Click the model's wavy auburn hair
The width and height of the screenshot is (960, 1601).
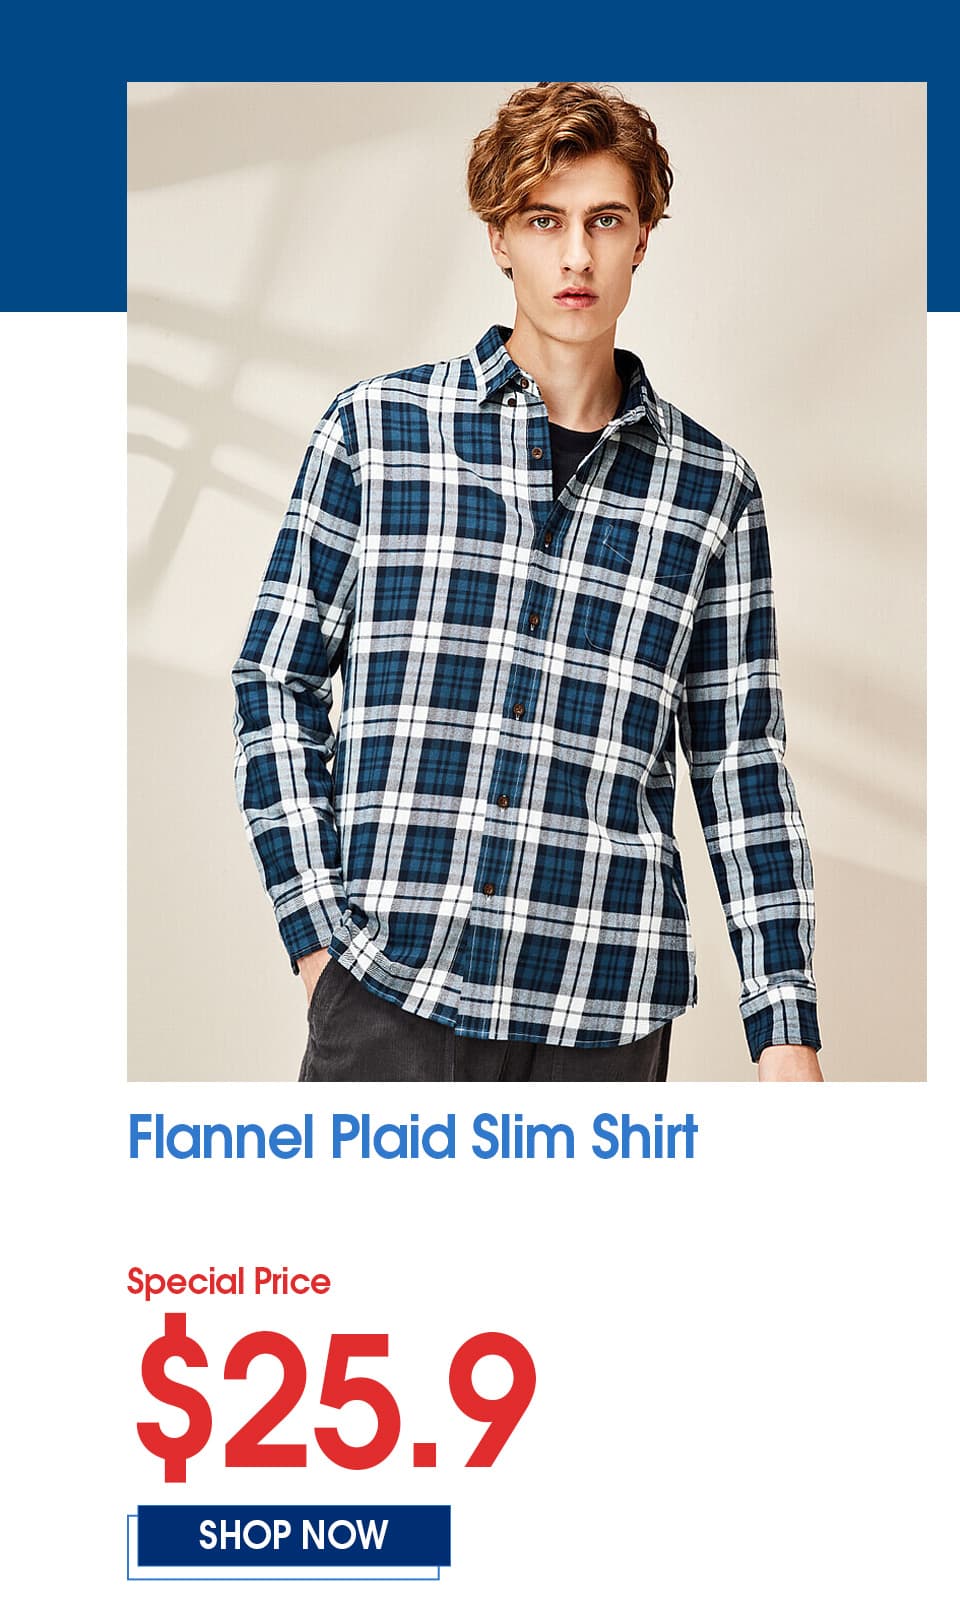pos(568,140)
